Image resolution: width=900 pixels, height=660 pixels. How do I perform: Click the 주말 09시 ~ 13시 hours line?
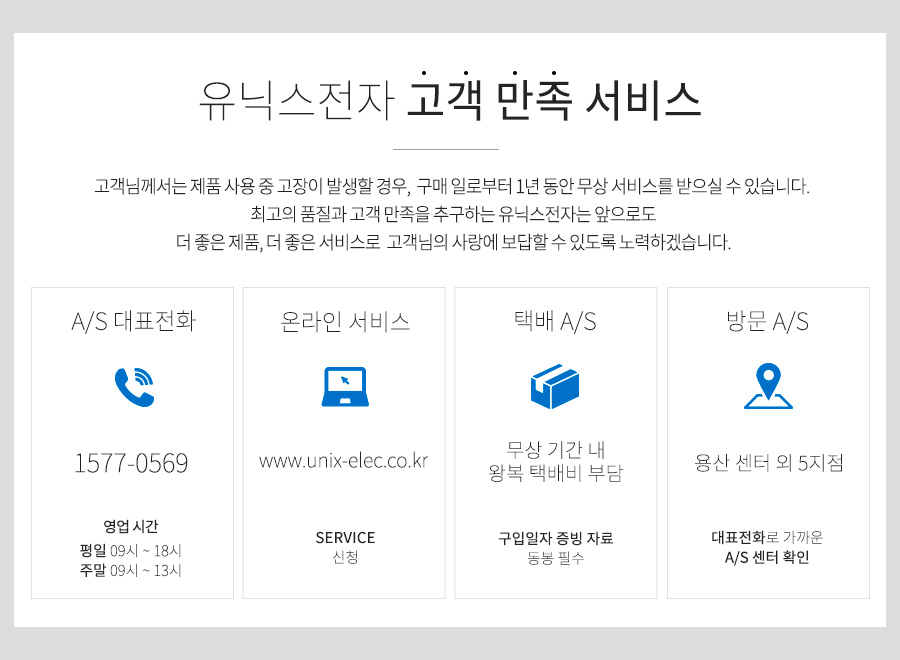click(x=131, y=571)
